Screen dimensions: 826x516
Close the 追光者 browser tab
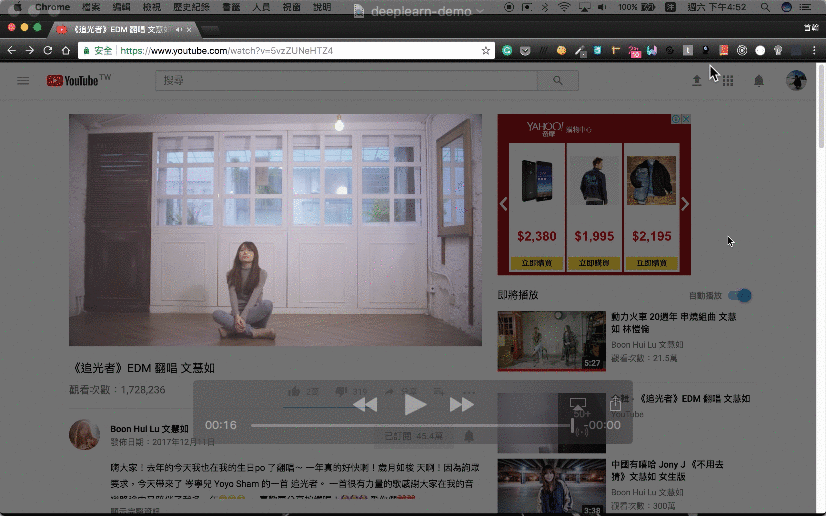pyautogui.click(x=190, y=29)
